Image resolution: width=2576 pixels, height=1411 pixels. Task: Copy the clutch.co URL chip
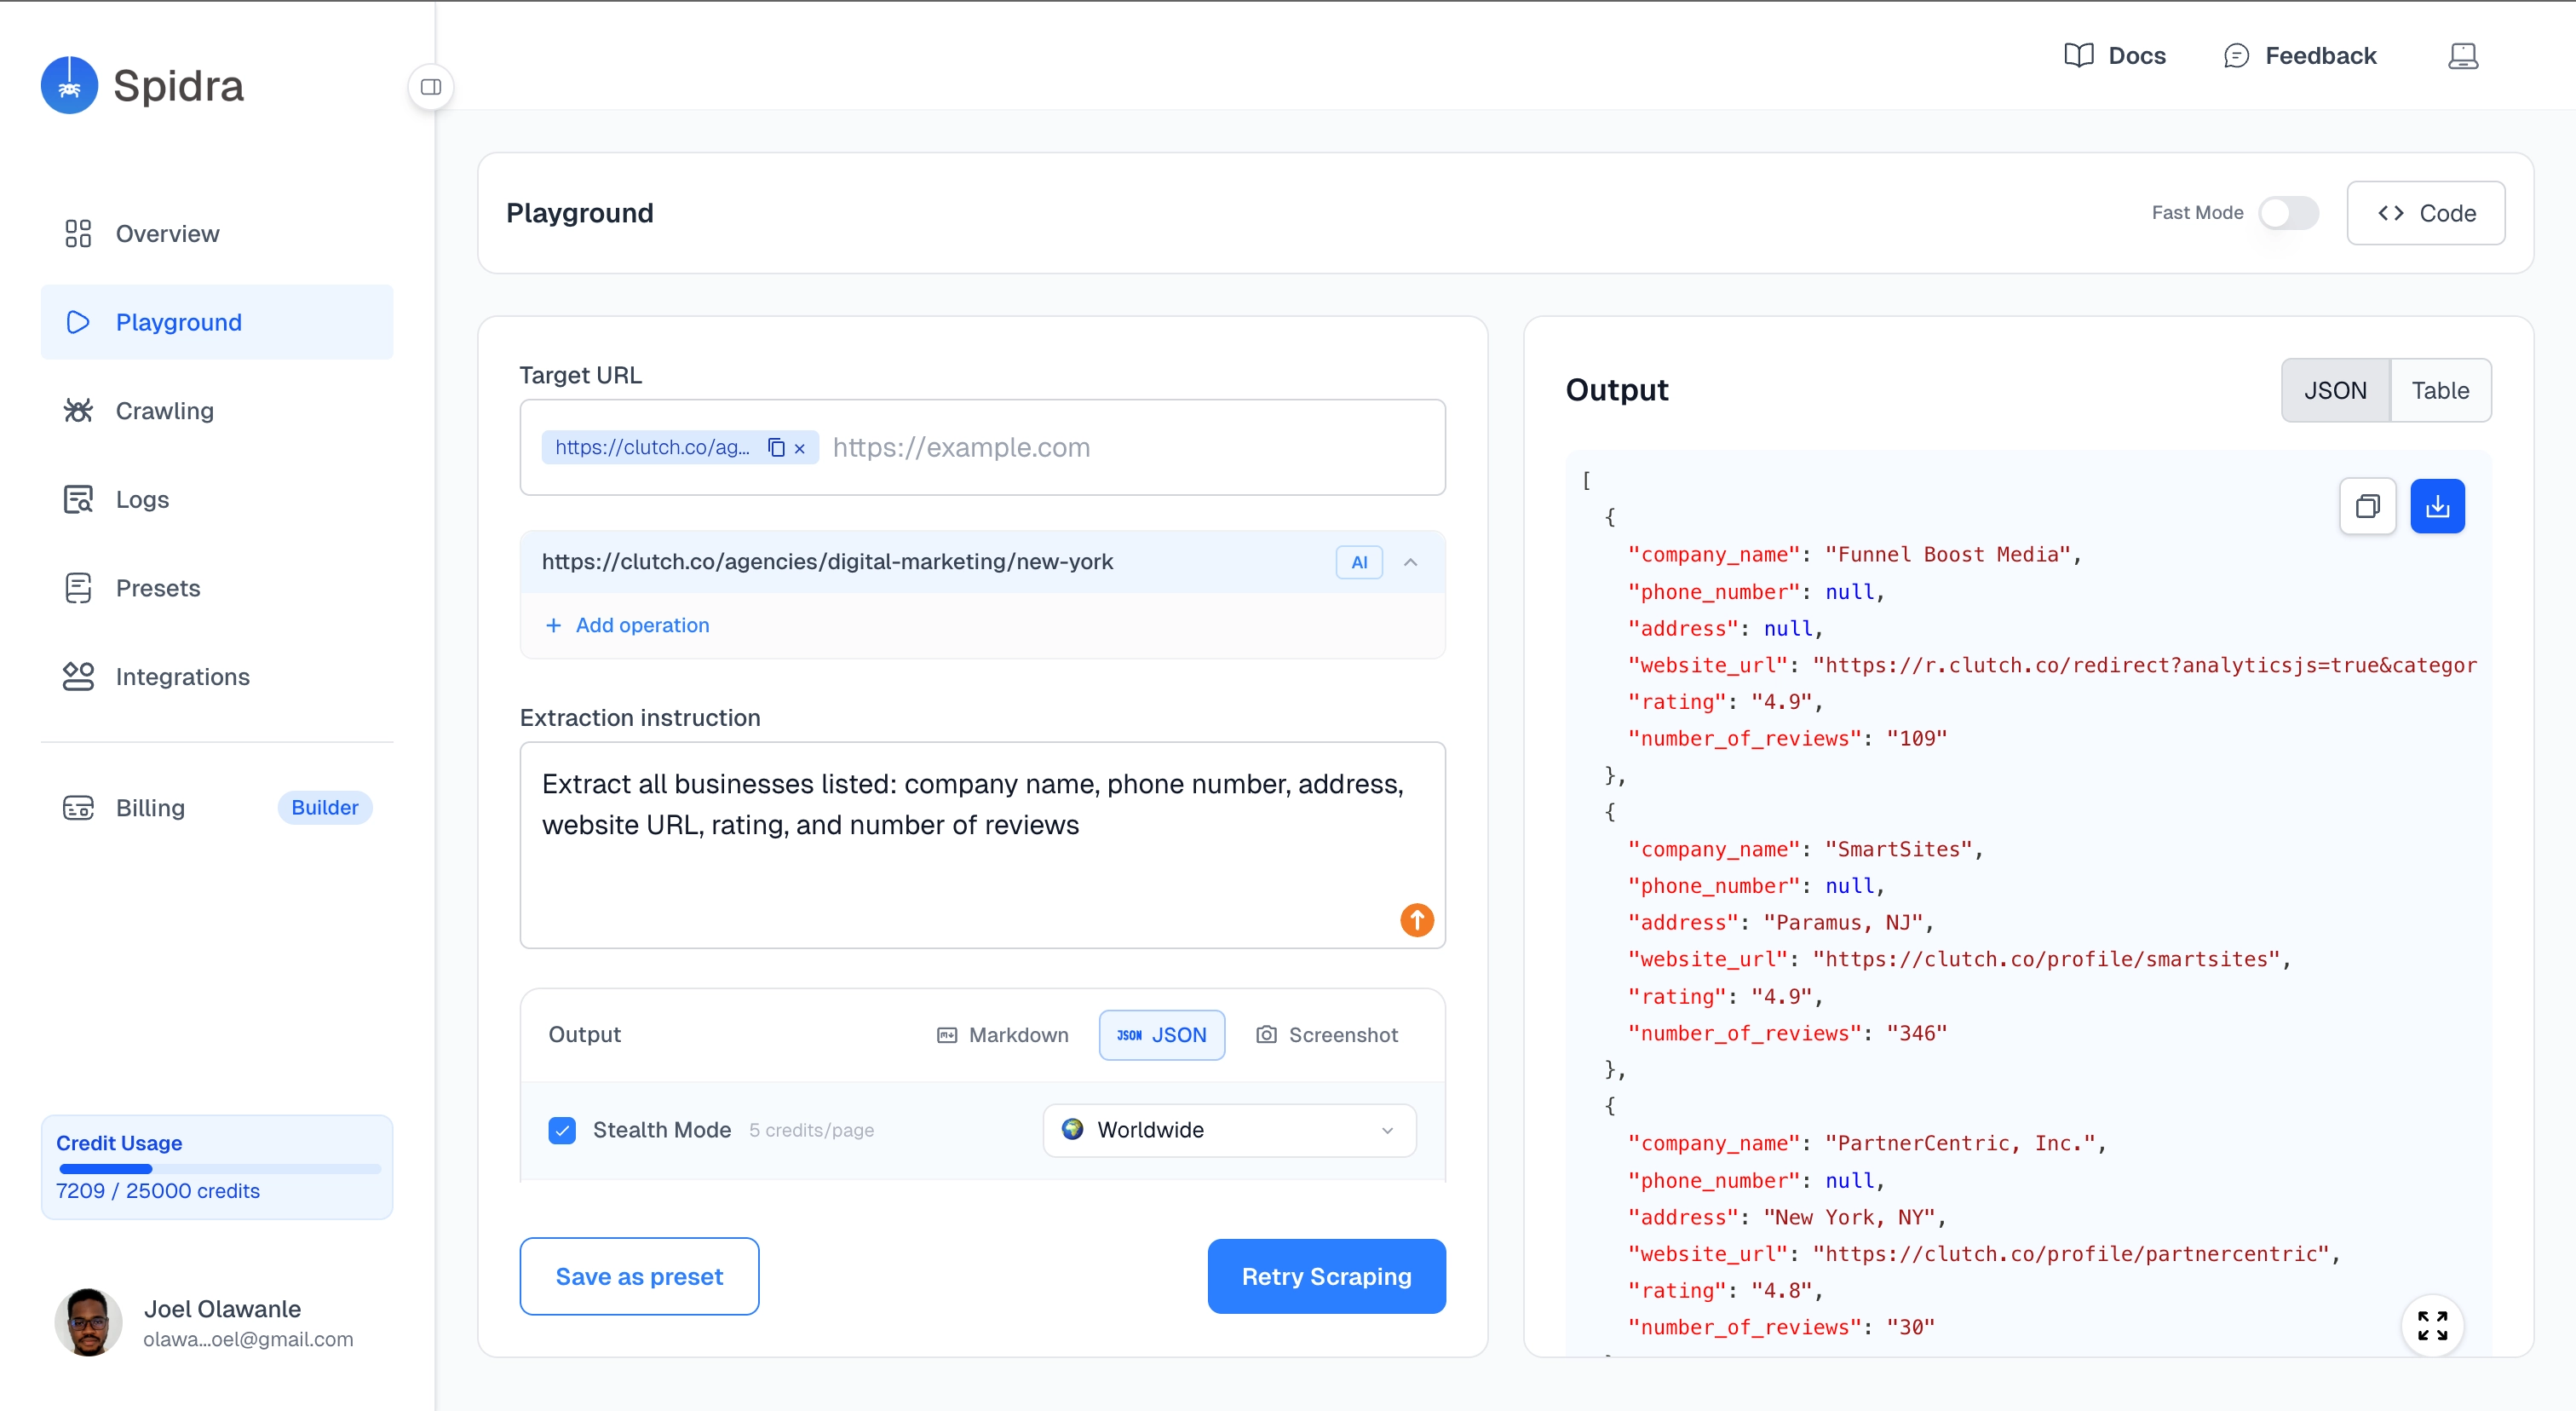click(778, 447)
